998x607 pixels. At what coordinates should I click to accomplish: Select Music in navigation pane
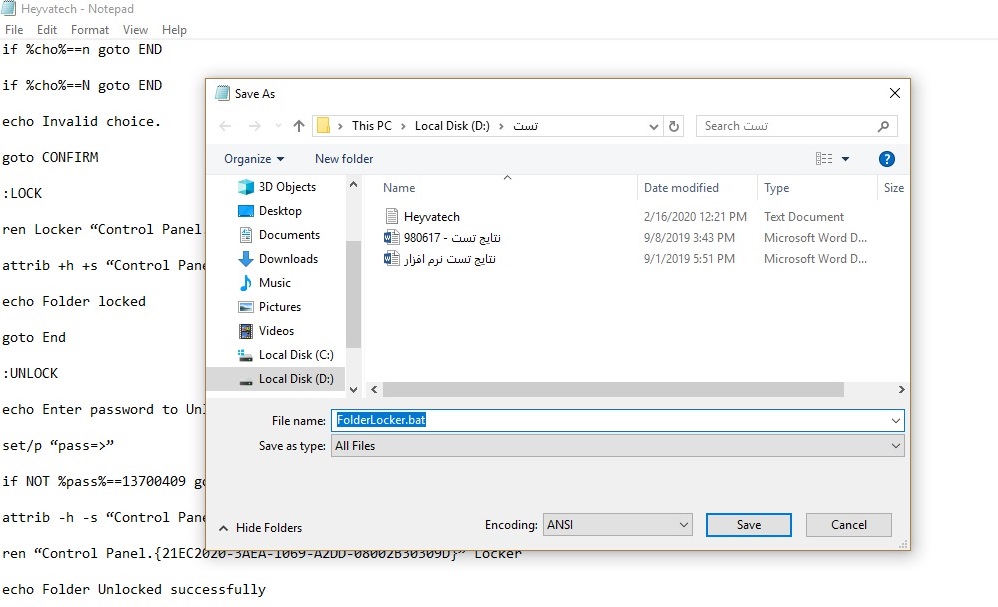pyautogui.click(x=264, y=283)
